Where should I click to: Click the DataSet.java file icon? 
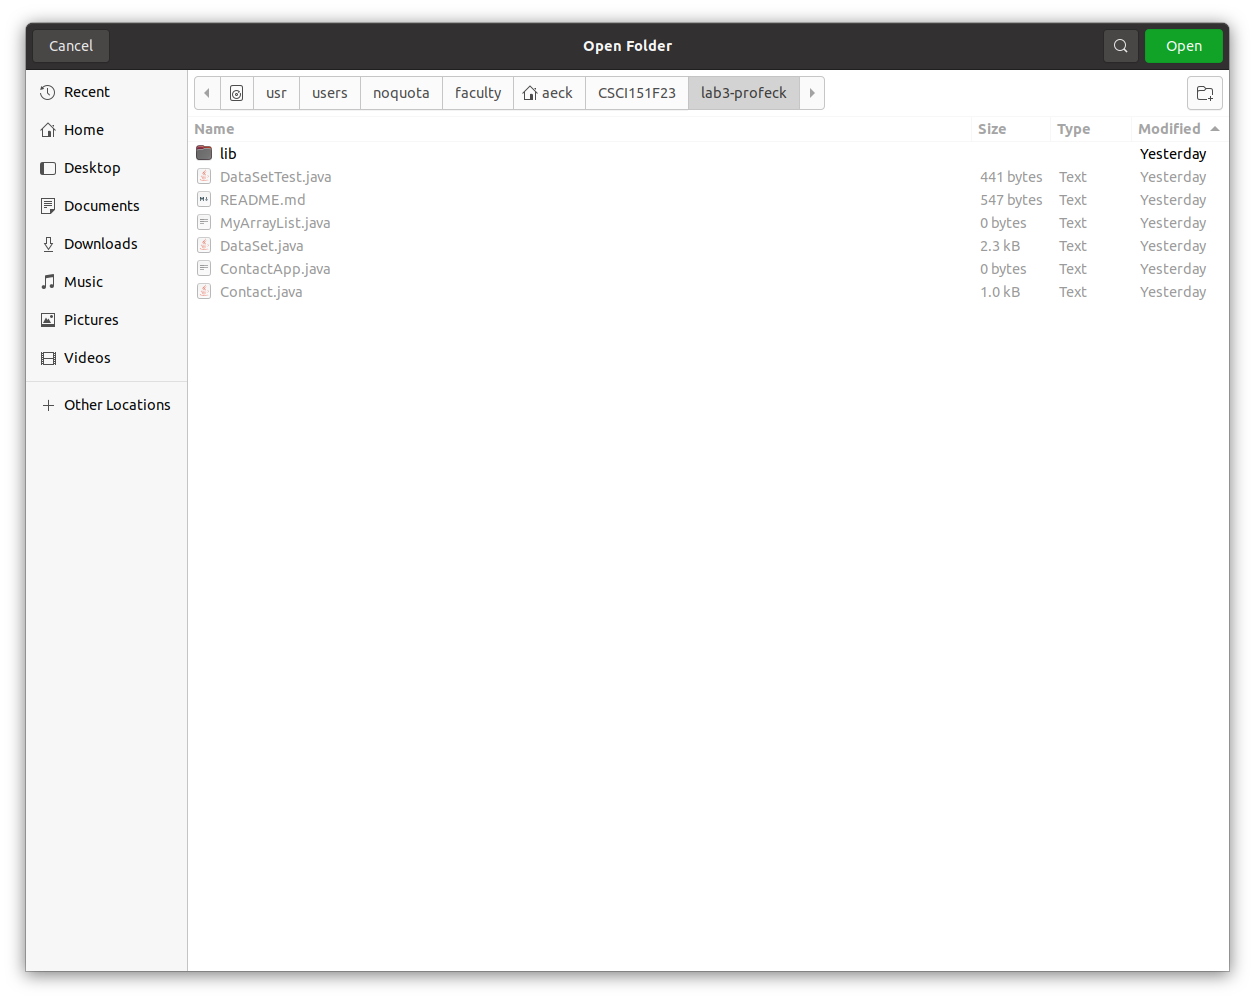(x=204, y=245)
